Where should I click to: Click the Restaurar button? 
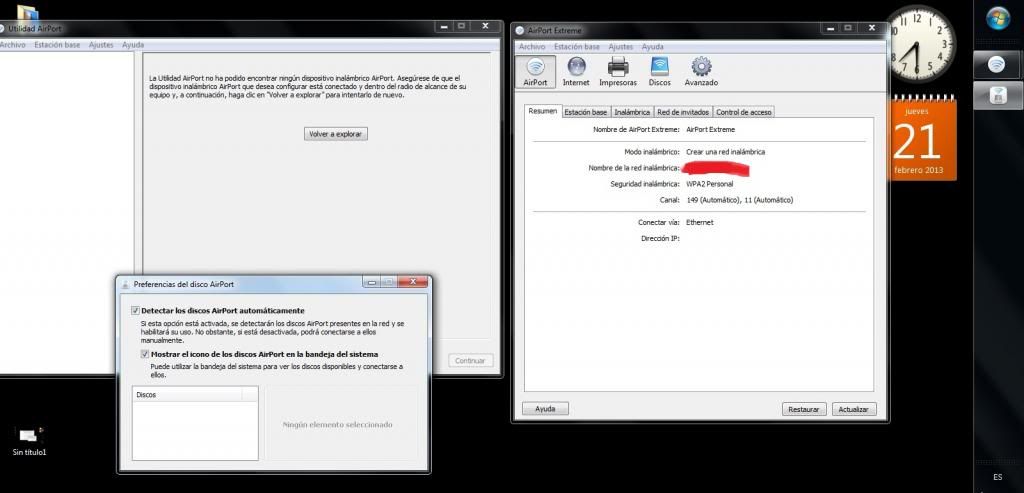pos(803,409)
